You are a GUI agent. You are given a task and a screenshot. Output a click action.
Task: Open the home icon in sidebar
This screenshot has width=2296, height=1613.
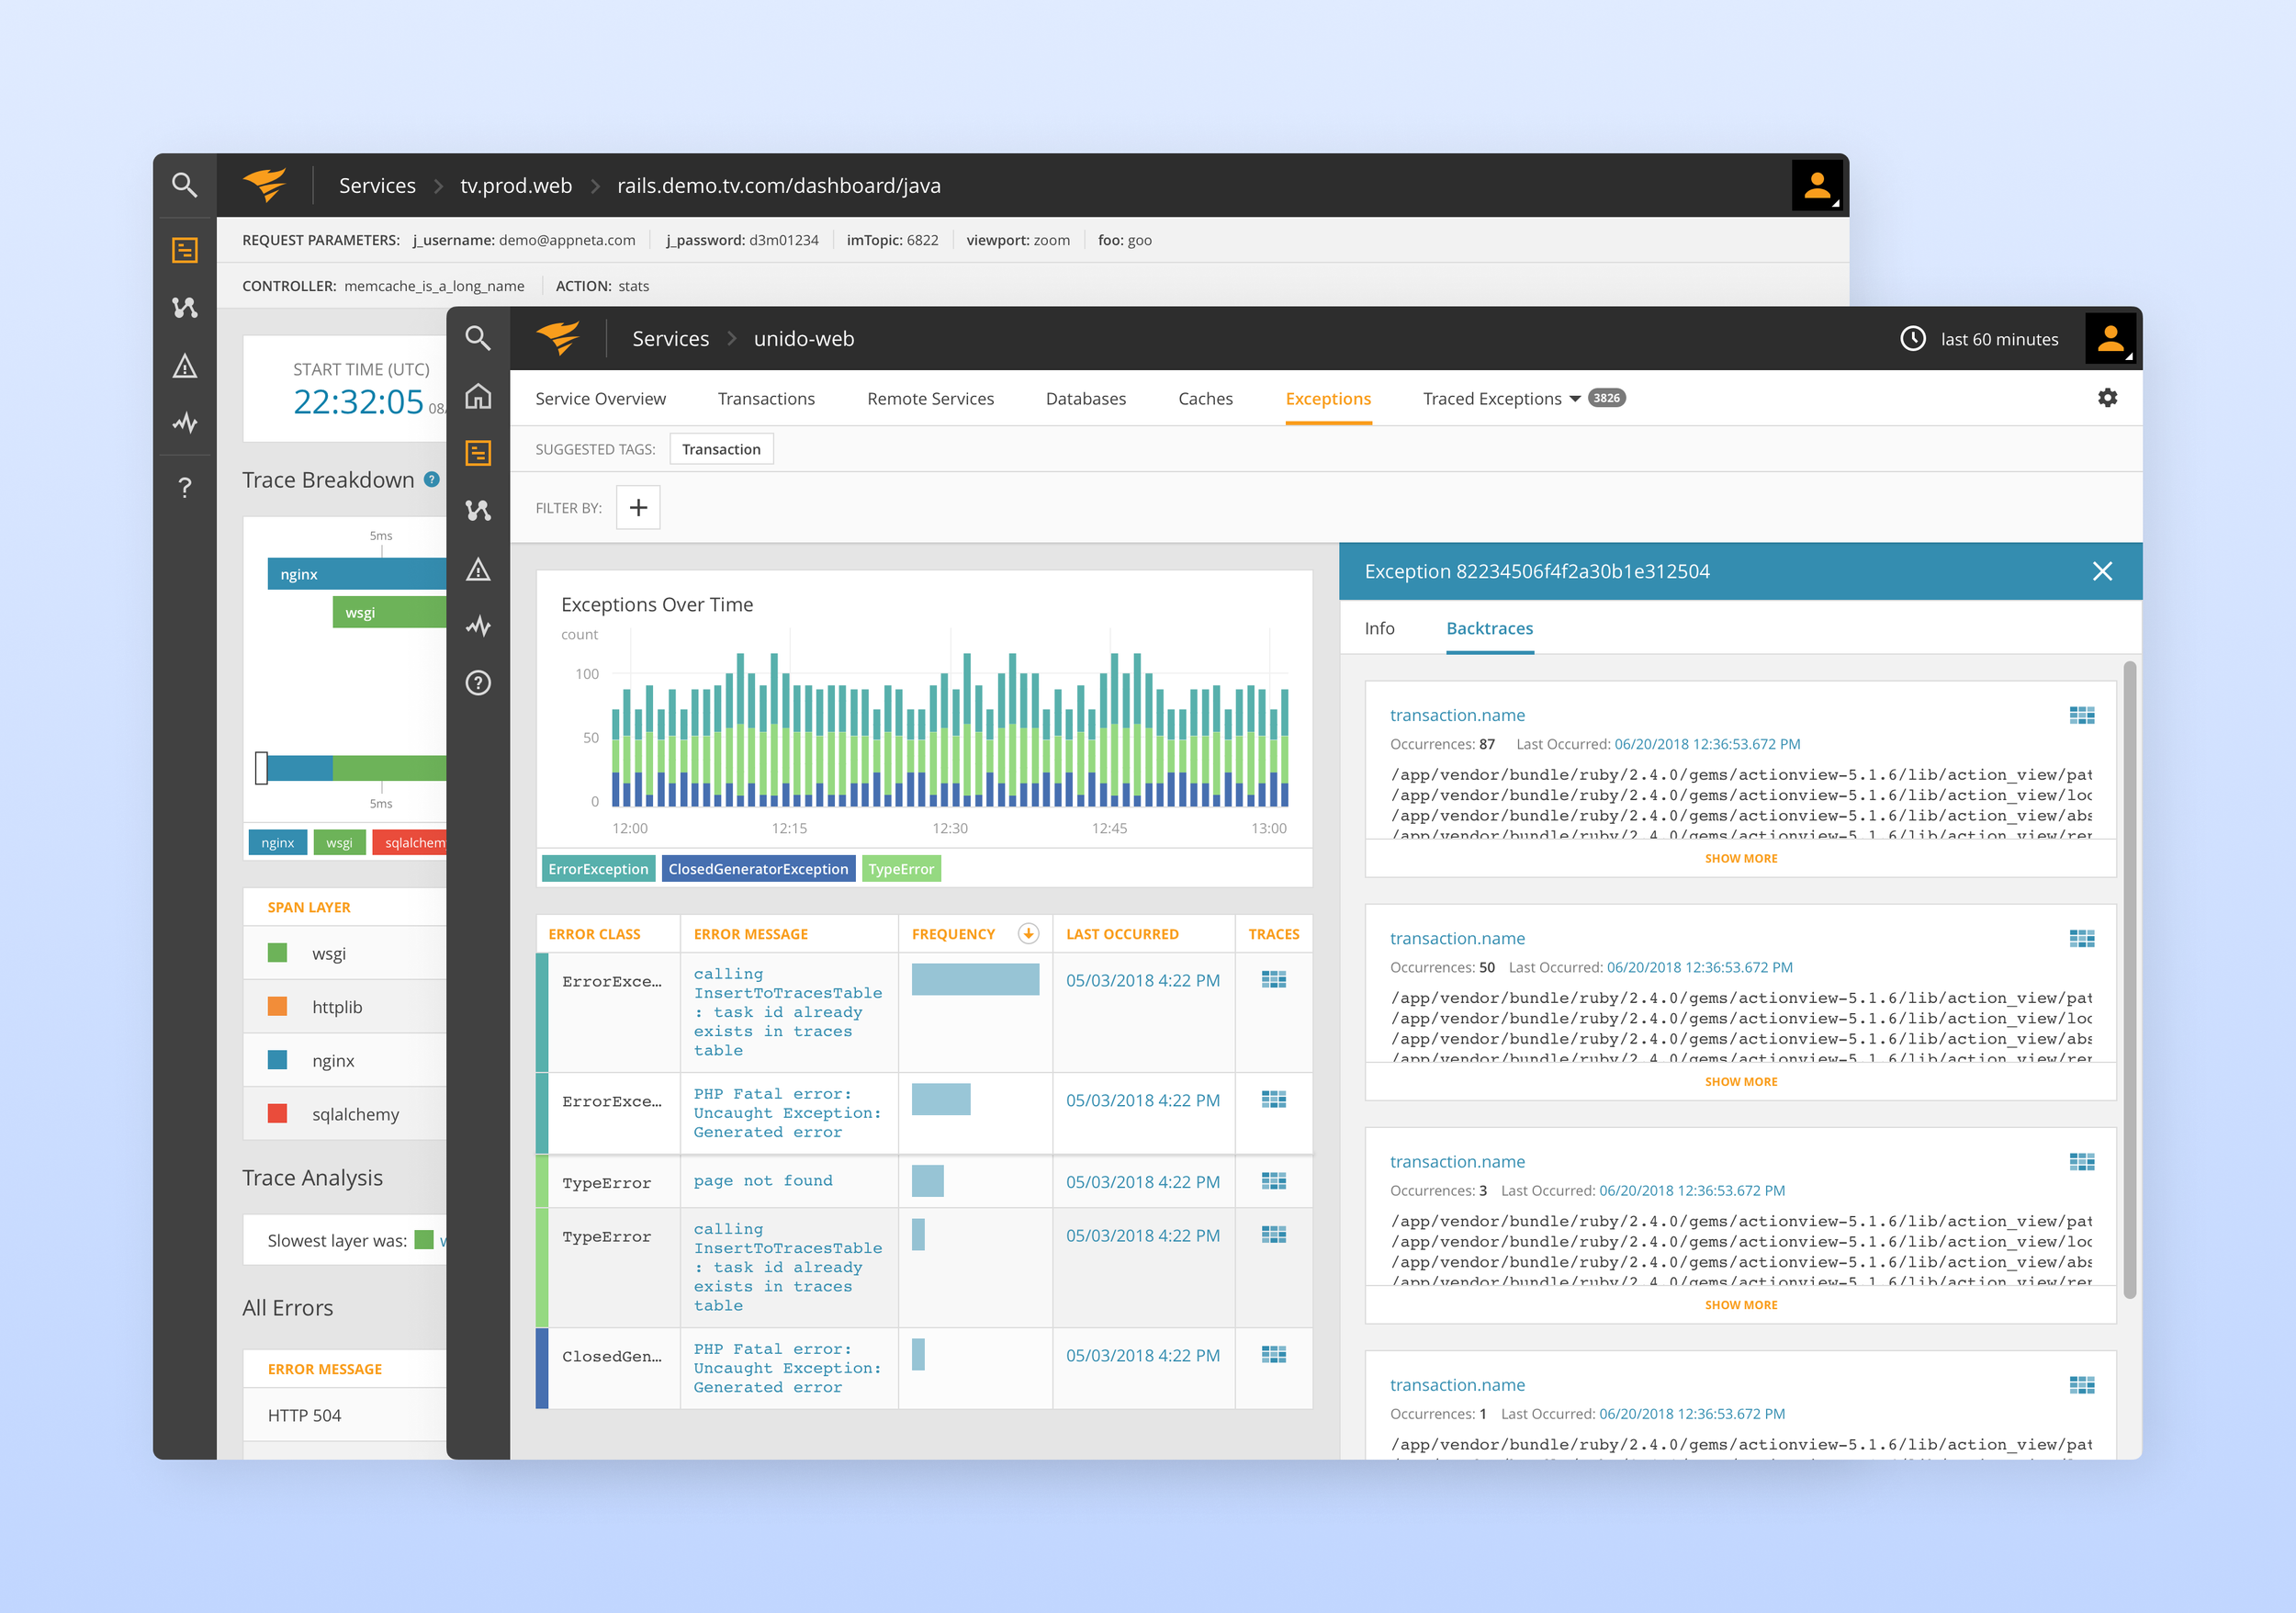click(x=478, y=396)
